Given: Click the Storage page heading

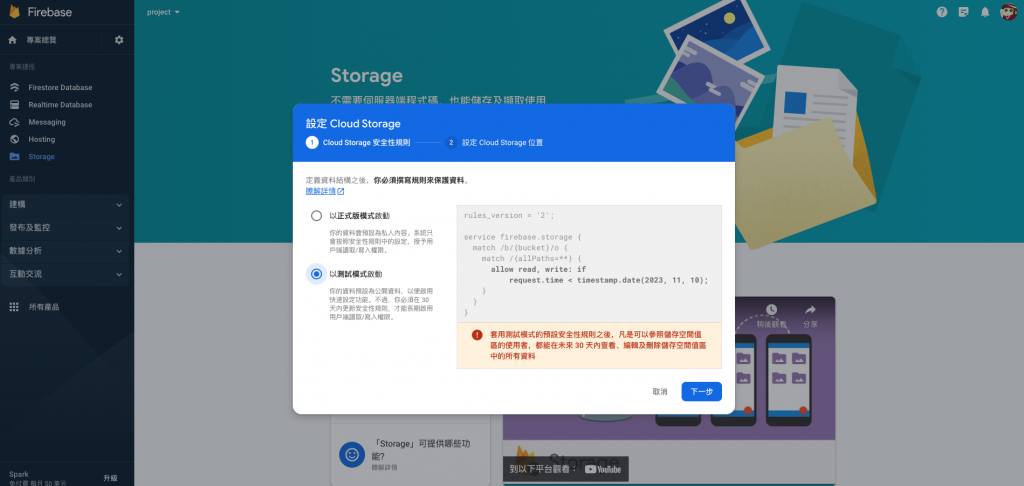Looking at the screenshot, I should point(366,76).
